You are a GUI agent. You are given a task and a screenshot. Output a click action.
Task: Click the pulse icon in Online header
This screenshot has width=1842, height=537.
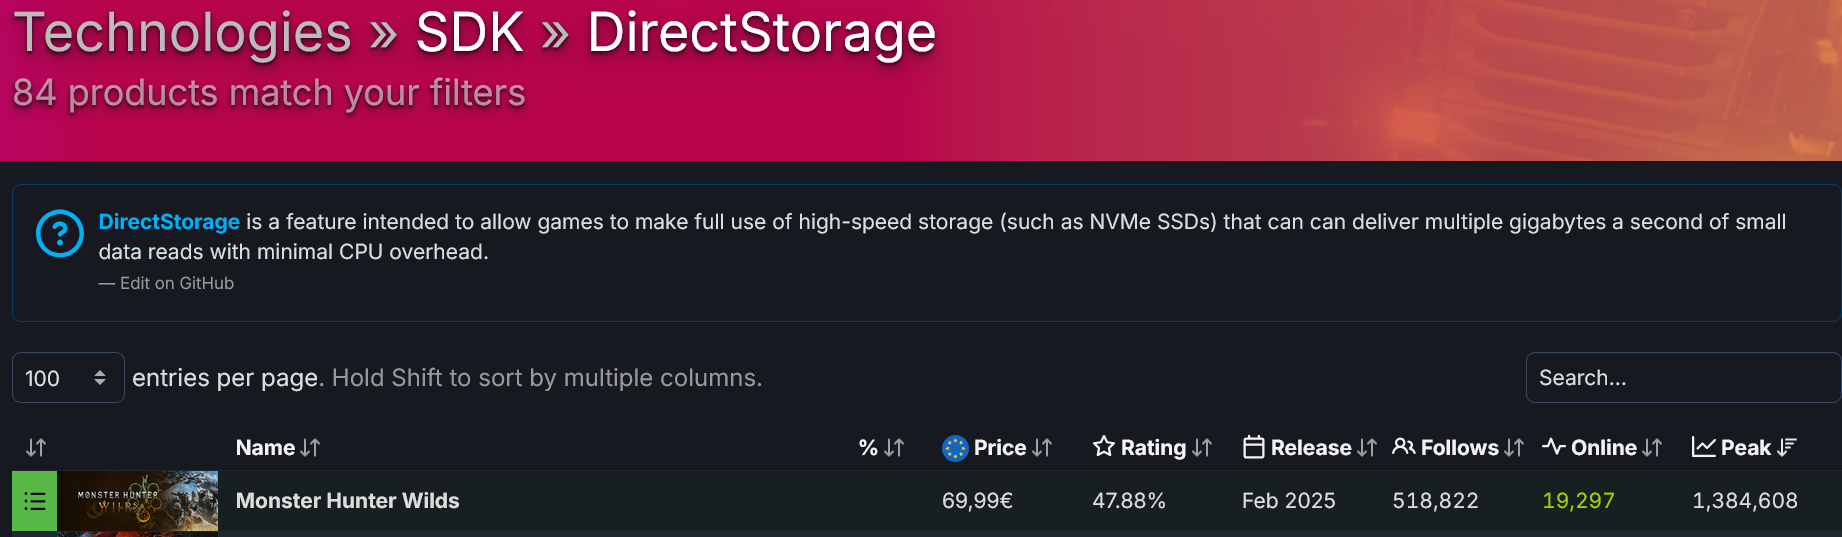(x=1553, y=447)
